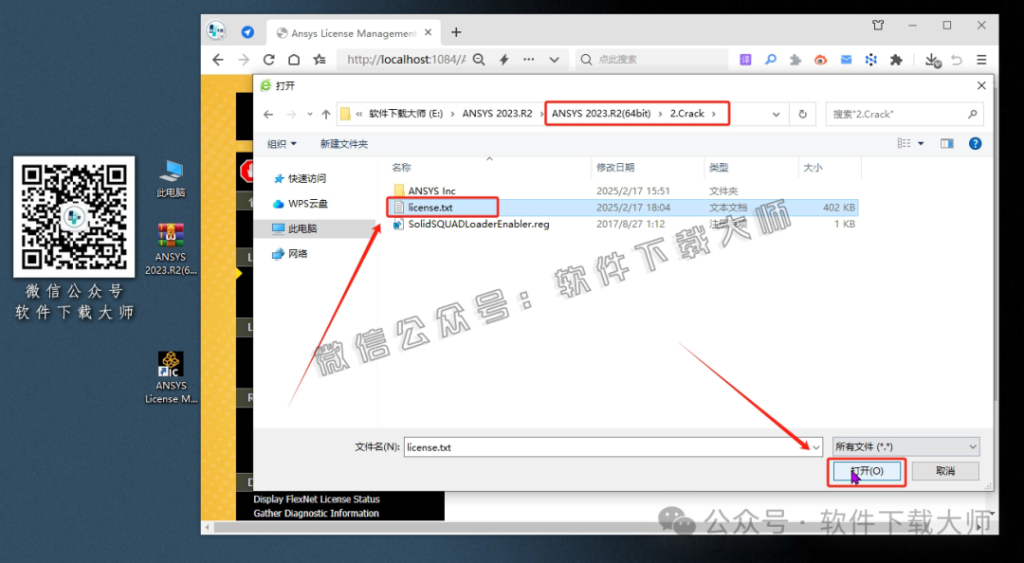The image size is (1024, 563).
Task: Click the 新建文件夹 button
Action: [x=344, y=144]
